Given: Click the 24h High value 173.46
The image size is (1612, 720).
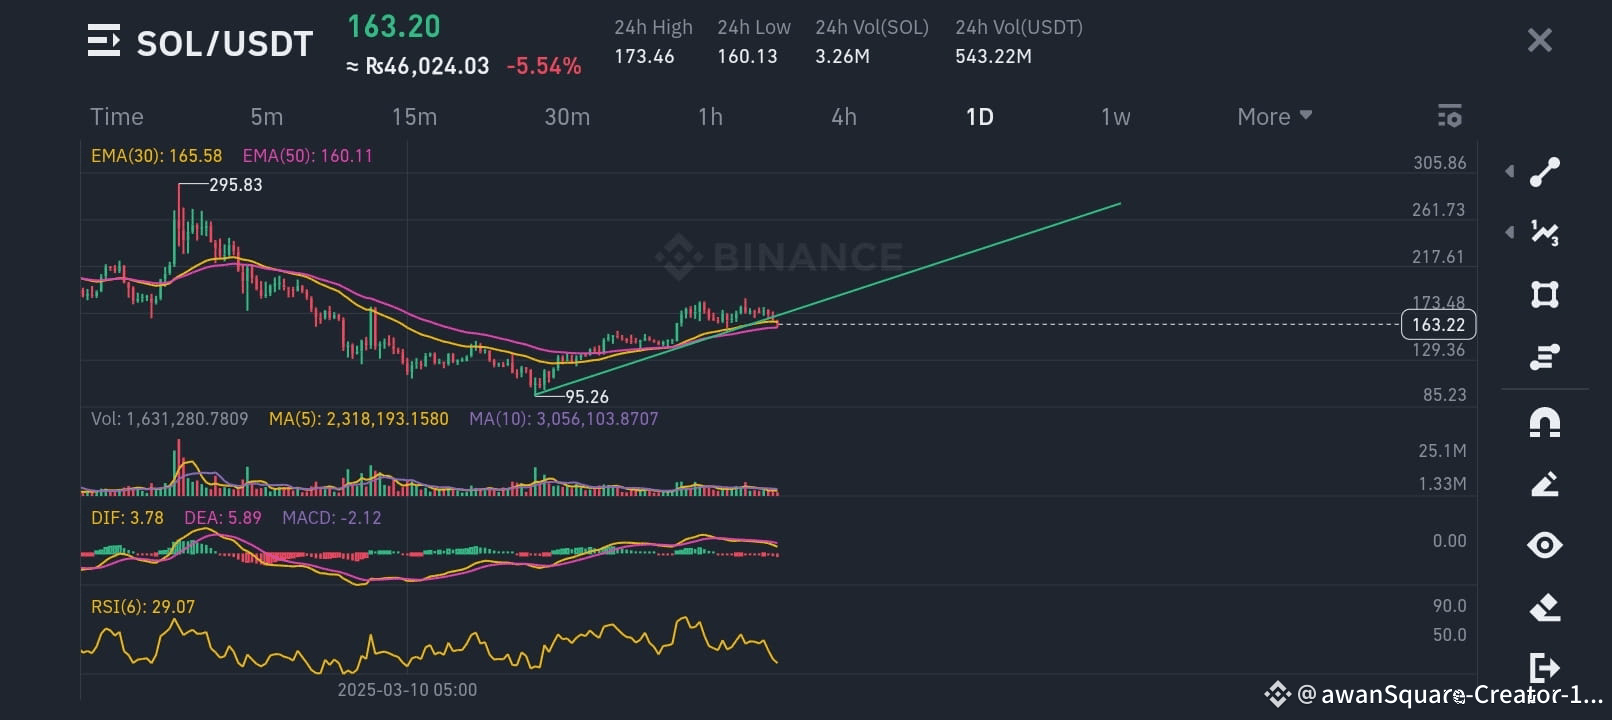Looking at the screenshot, I should click(644, 56).
